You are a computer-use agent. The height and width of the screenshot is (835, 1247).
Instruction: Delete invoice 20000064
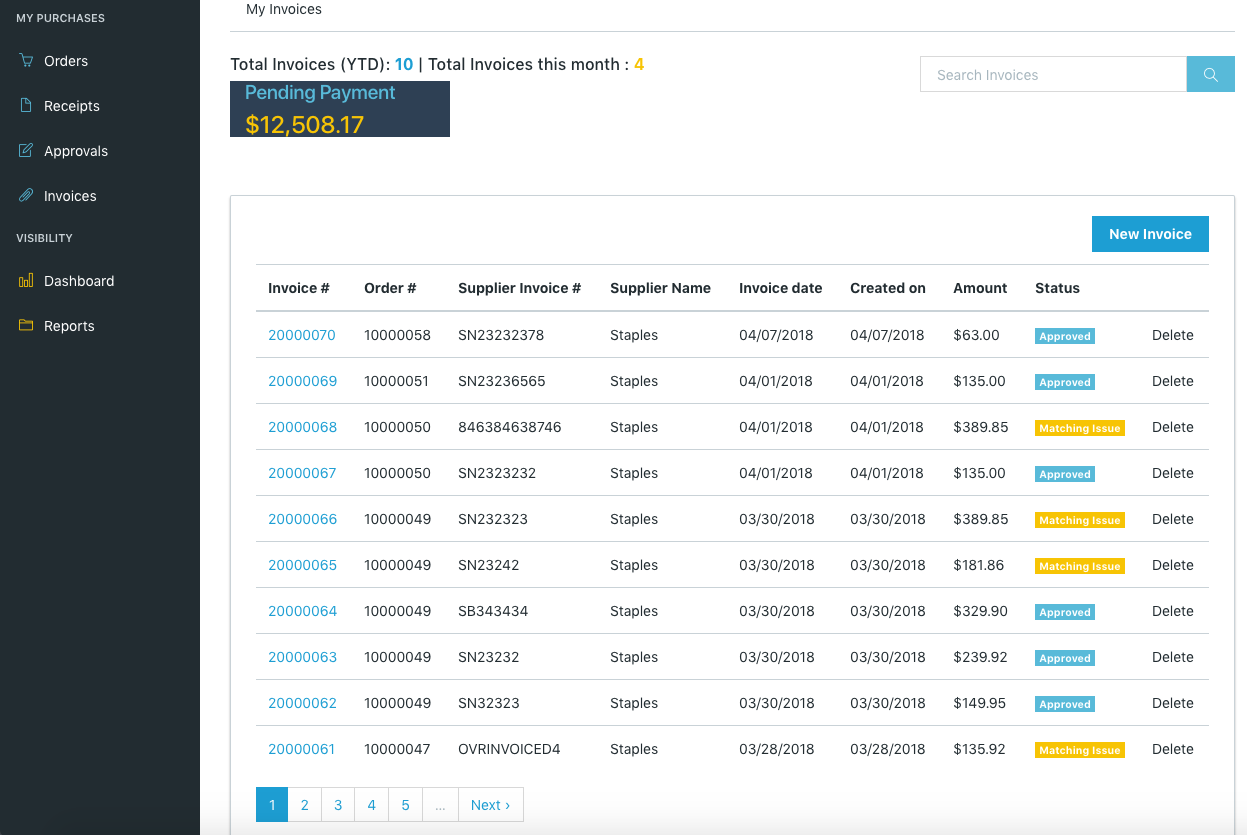click(1173, 611)
